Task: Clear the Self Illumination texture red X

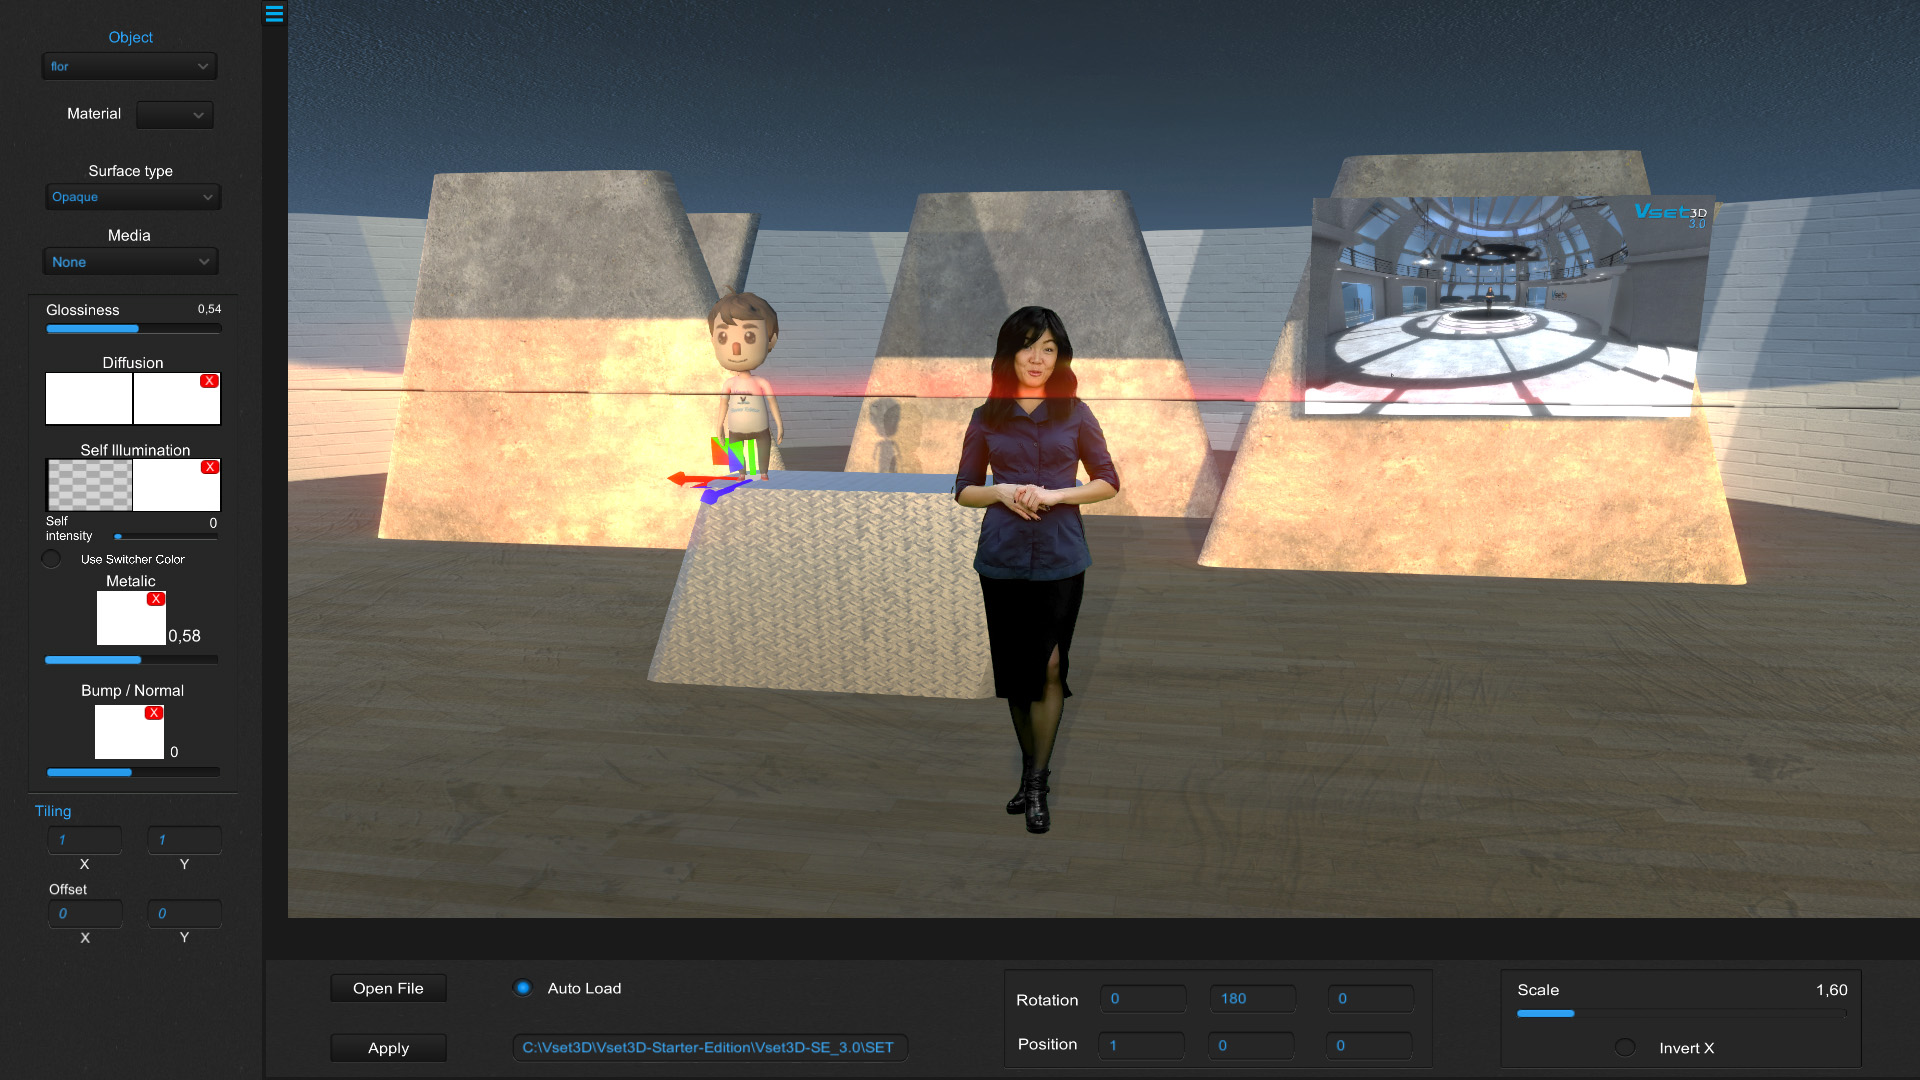Action: pos(209,467)
